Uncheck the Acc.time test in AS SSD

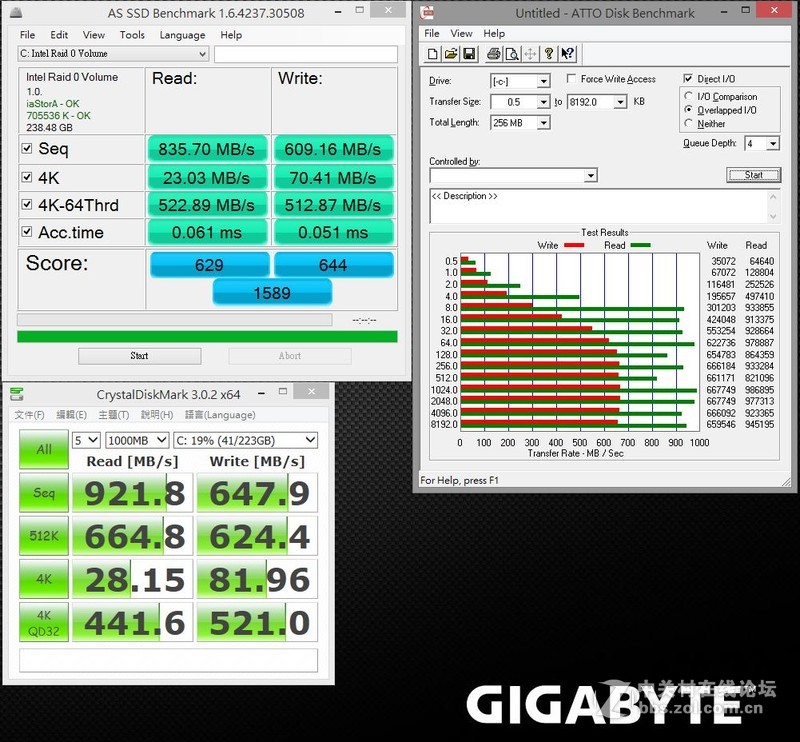click(x=27, y=232)
